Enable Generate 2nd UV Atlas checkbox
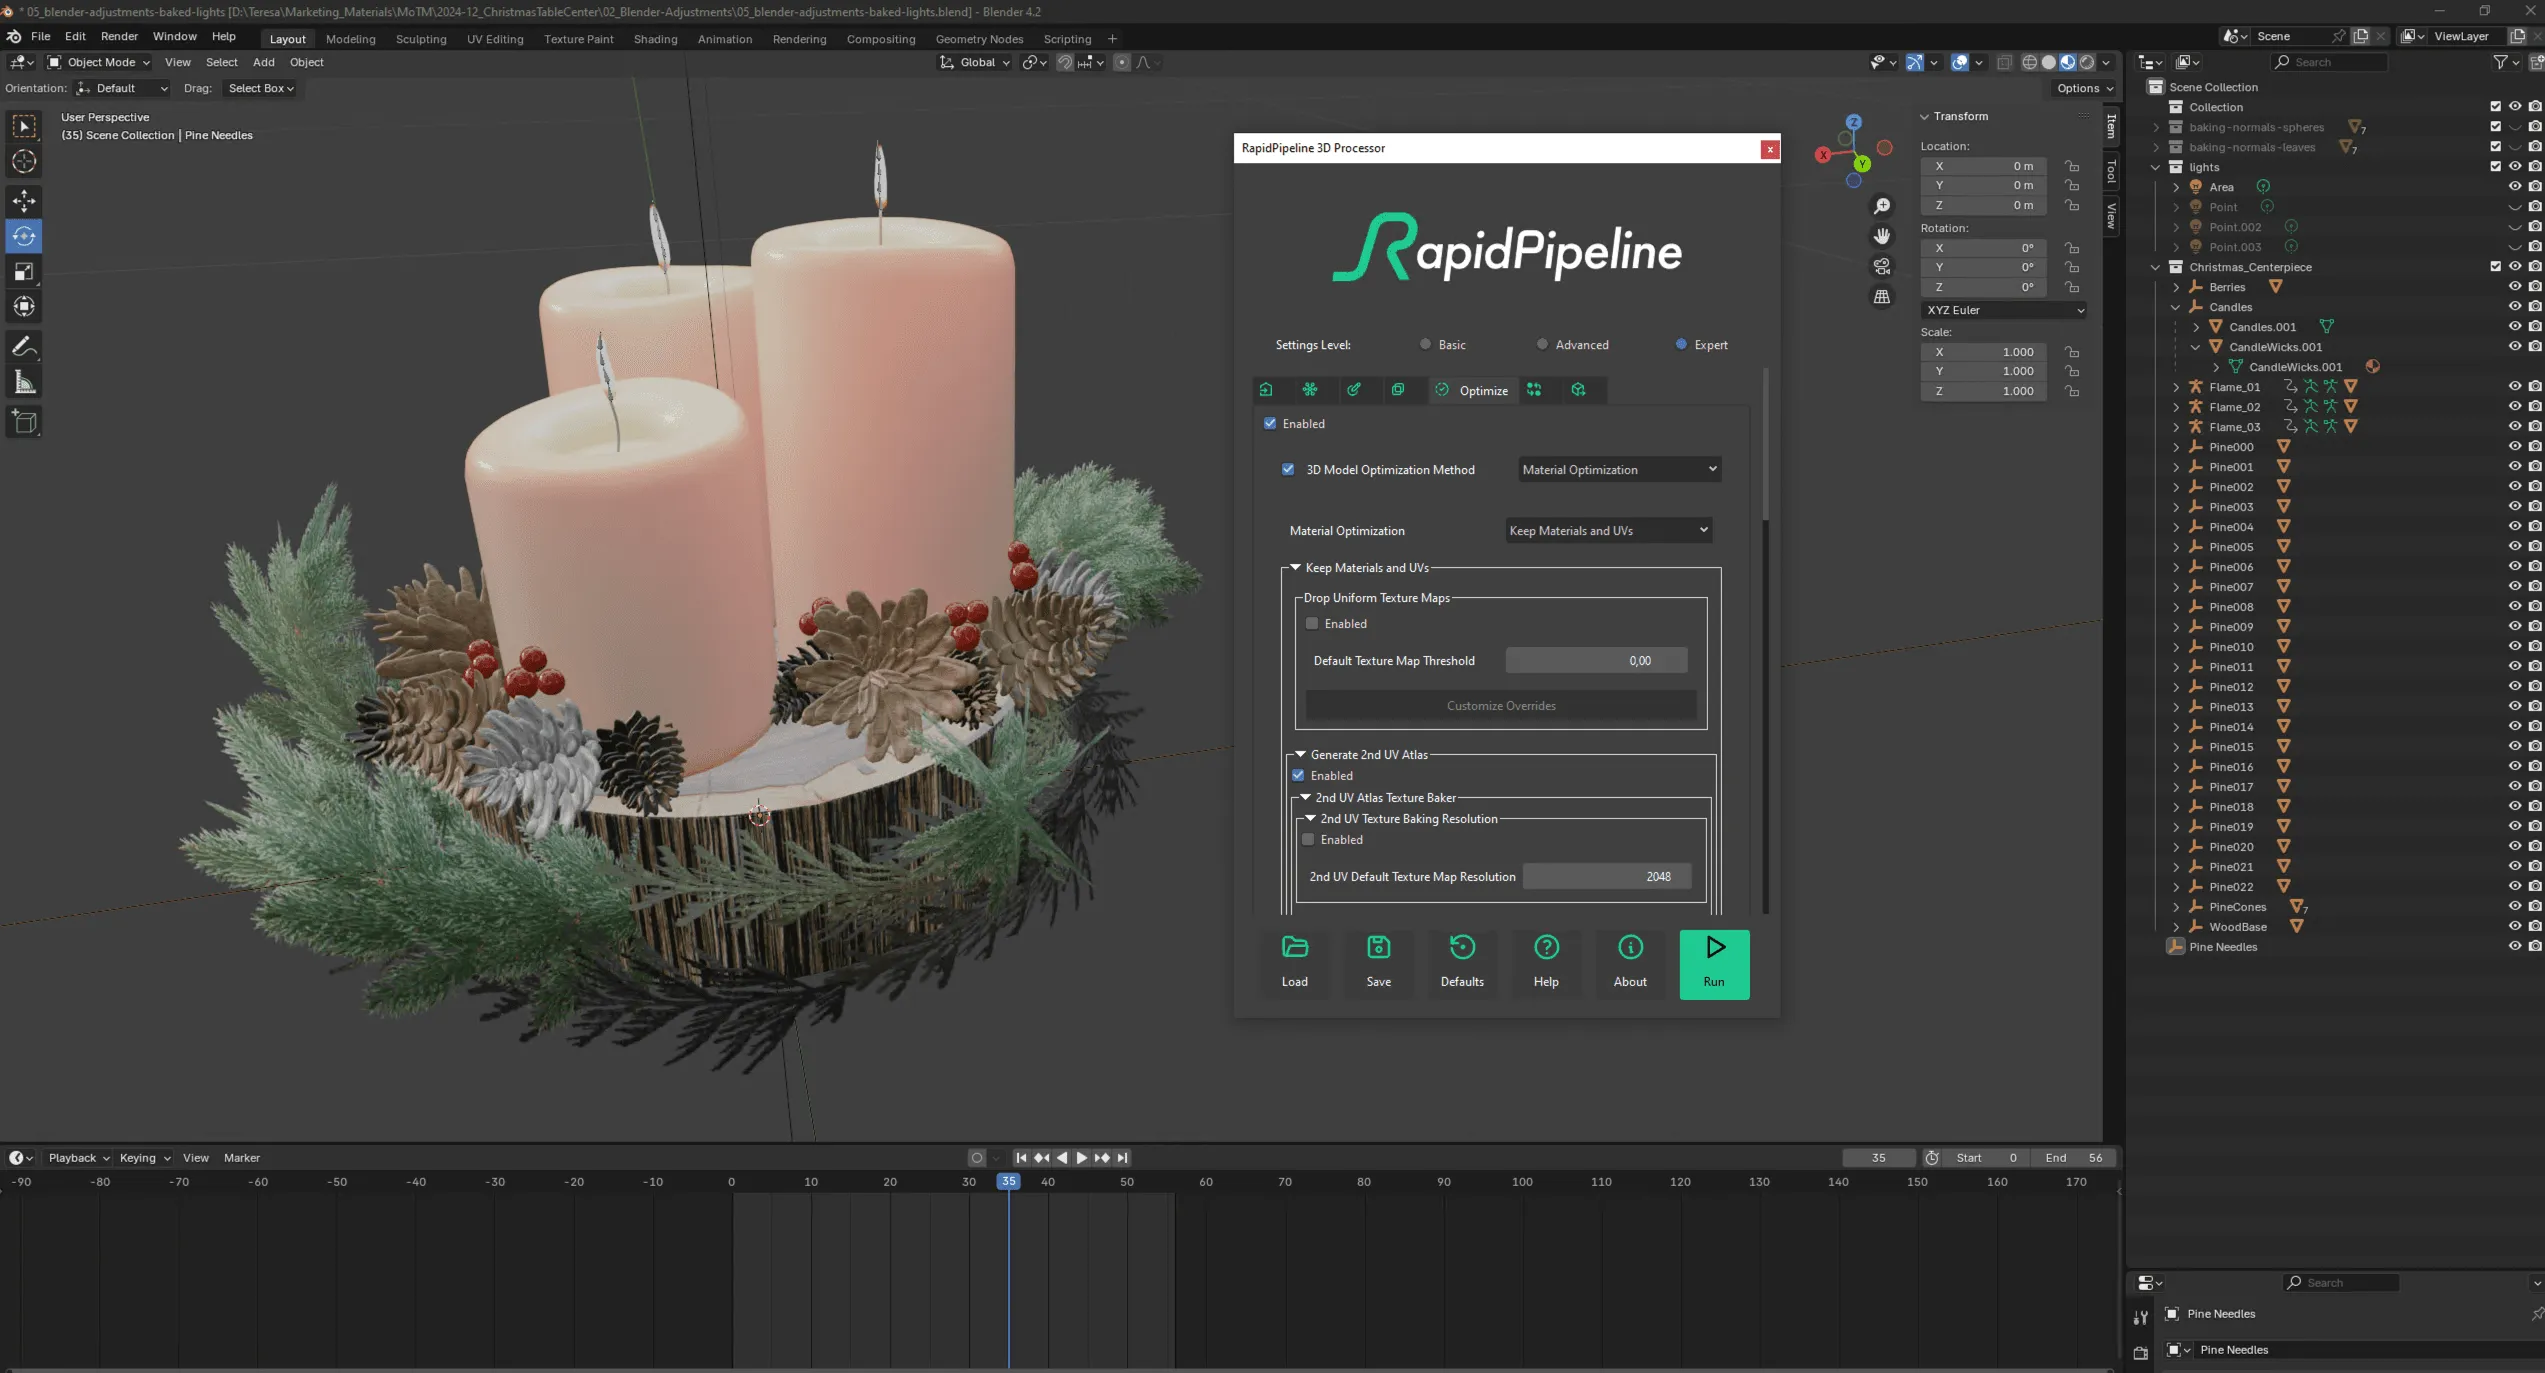Screen dimensions: 2545x1373 click(1300, 774)
